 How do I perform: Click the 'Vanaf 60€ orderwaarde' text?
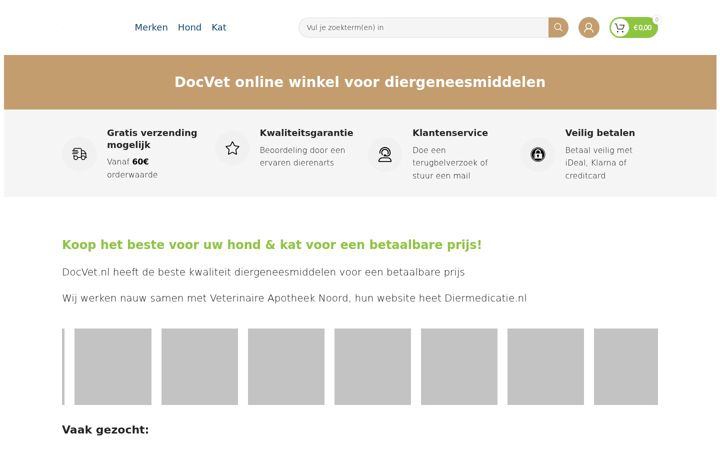tap(132, 168)
